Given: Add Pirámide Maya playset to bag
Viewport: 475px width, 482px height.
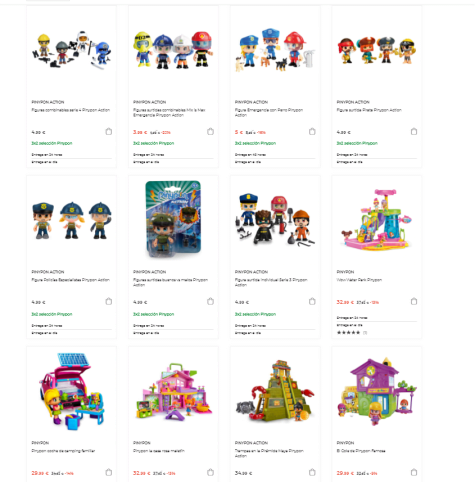Looking at the screenshot, I should click(x=312, y=472).
